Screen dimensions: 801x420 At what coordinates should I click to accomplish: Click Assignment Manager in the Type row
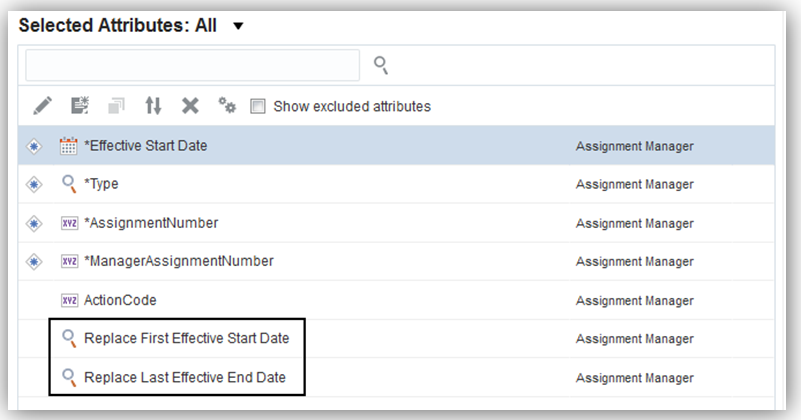pyautogui.click(x=634, y=184)
